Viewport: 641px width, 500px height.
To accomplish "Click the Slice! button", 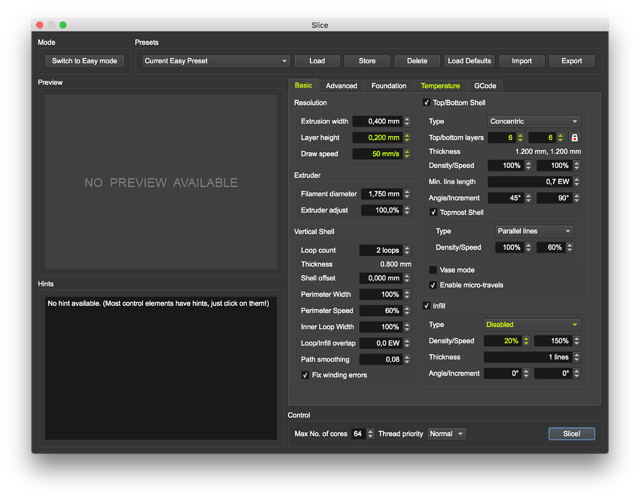I will [572, 434].
